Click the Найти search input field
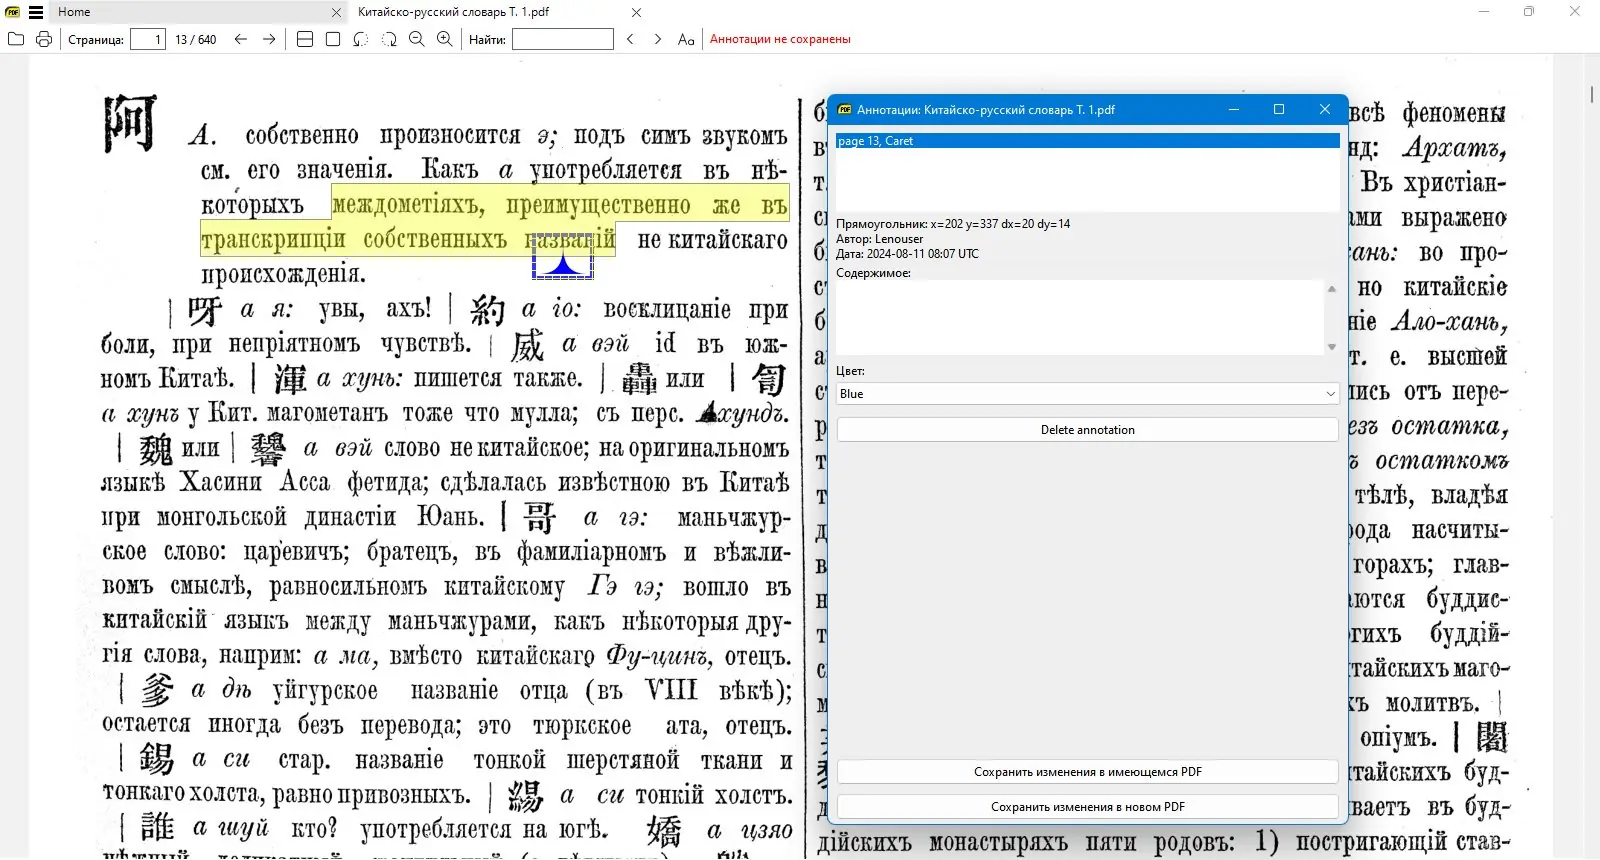 tap(563, 39)
